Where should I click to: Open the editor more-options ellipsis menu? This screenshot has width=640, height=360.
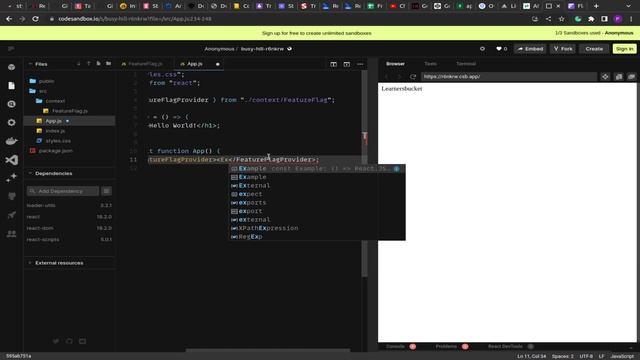tap(360, 64)
